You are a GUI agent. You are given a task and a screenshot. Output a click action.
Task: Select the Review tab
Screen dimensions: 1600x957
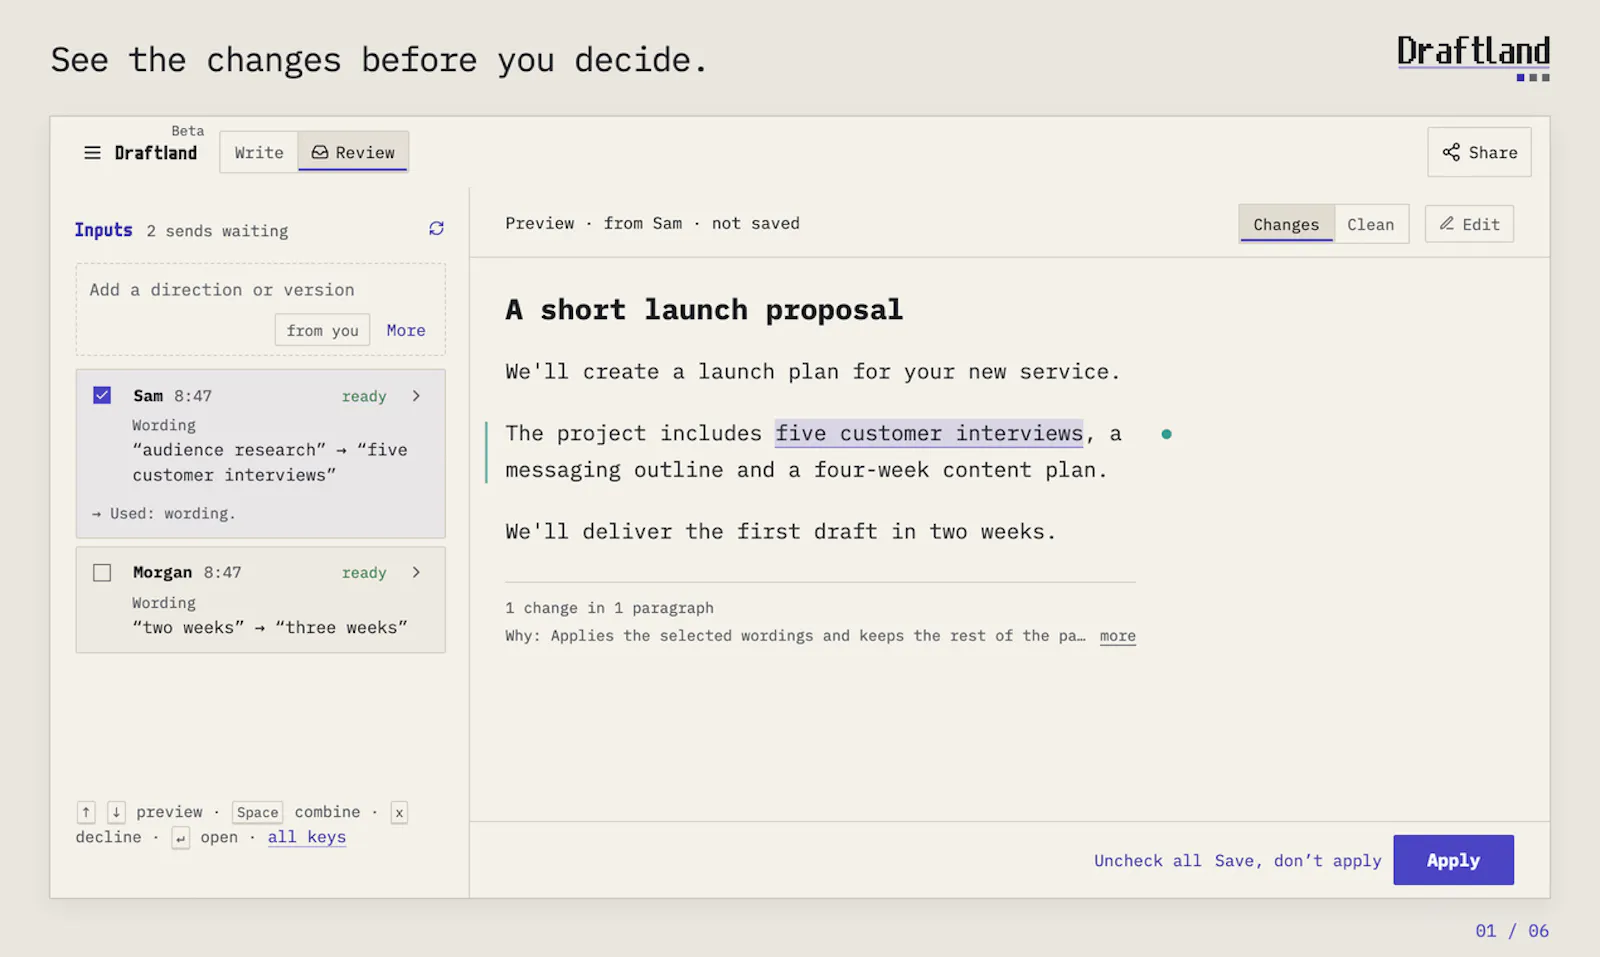point(353,152)
